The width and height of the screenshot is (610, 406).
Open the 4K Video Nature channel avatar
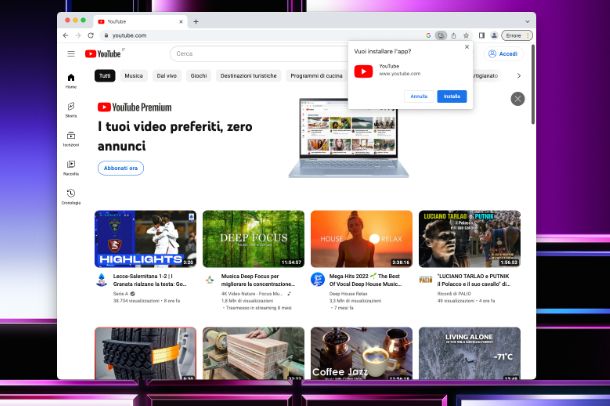210,279
